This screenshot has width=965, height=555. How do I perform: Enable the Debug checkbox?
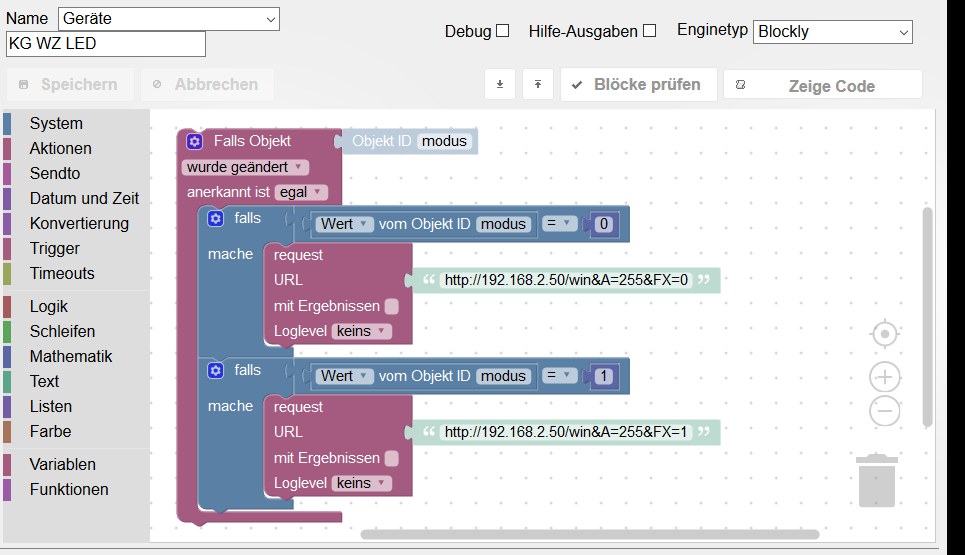(x=503, y=31)
